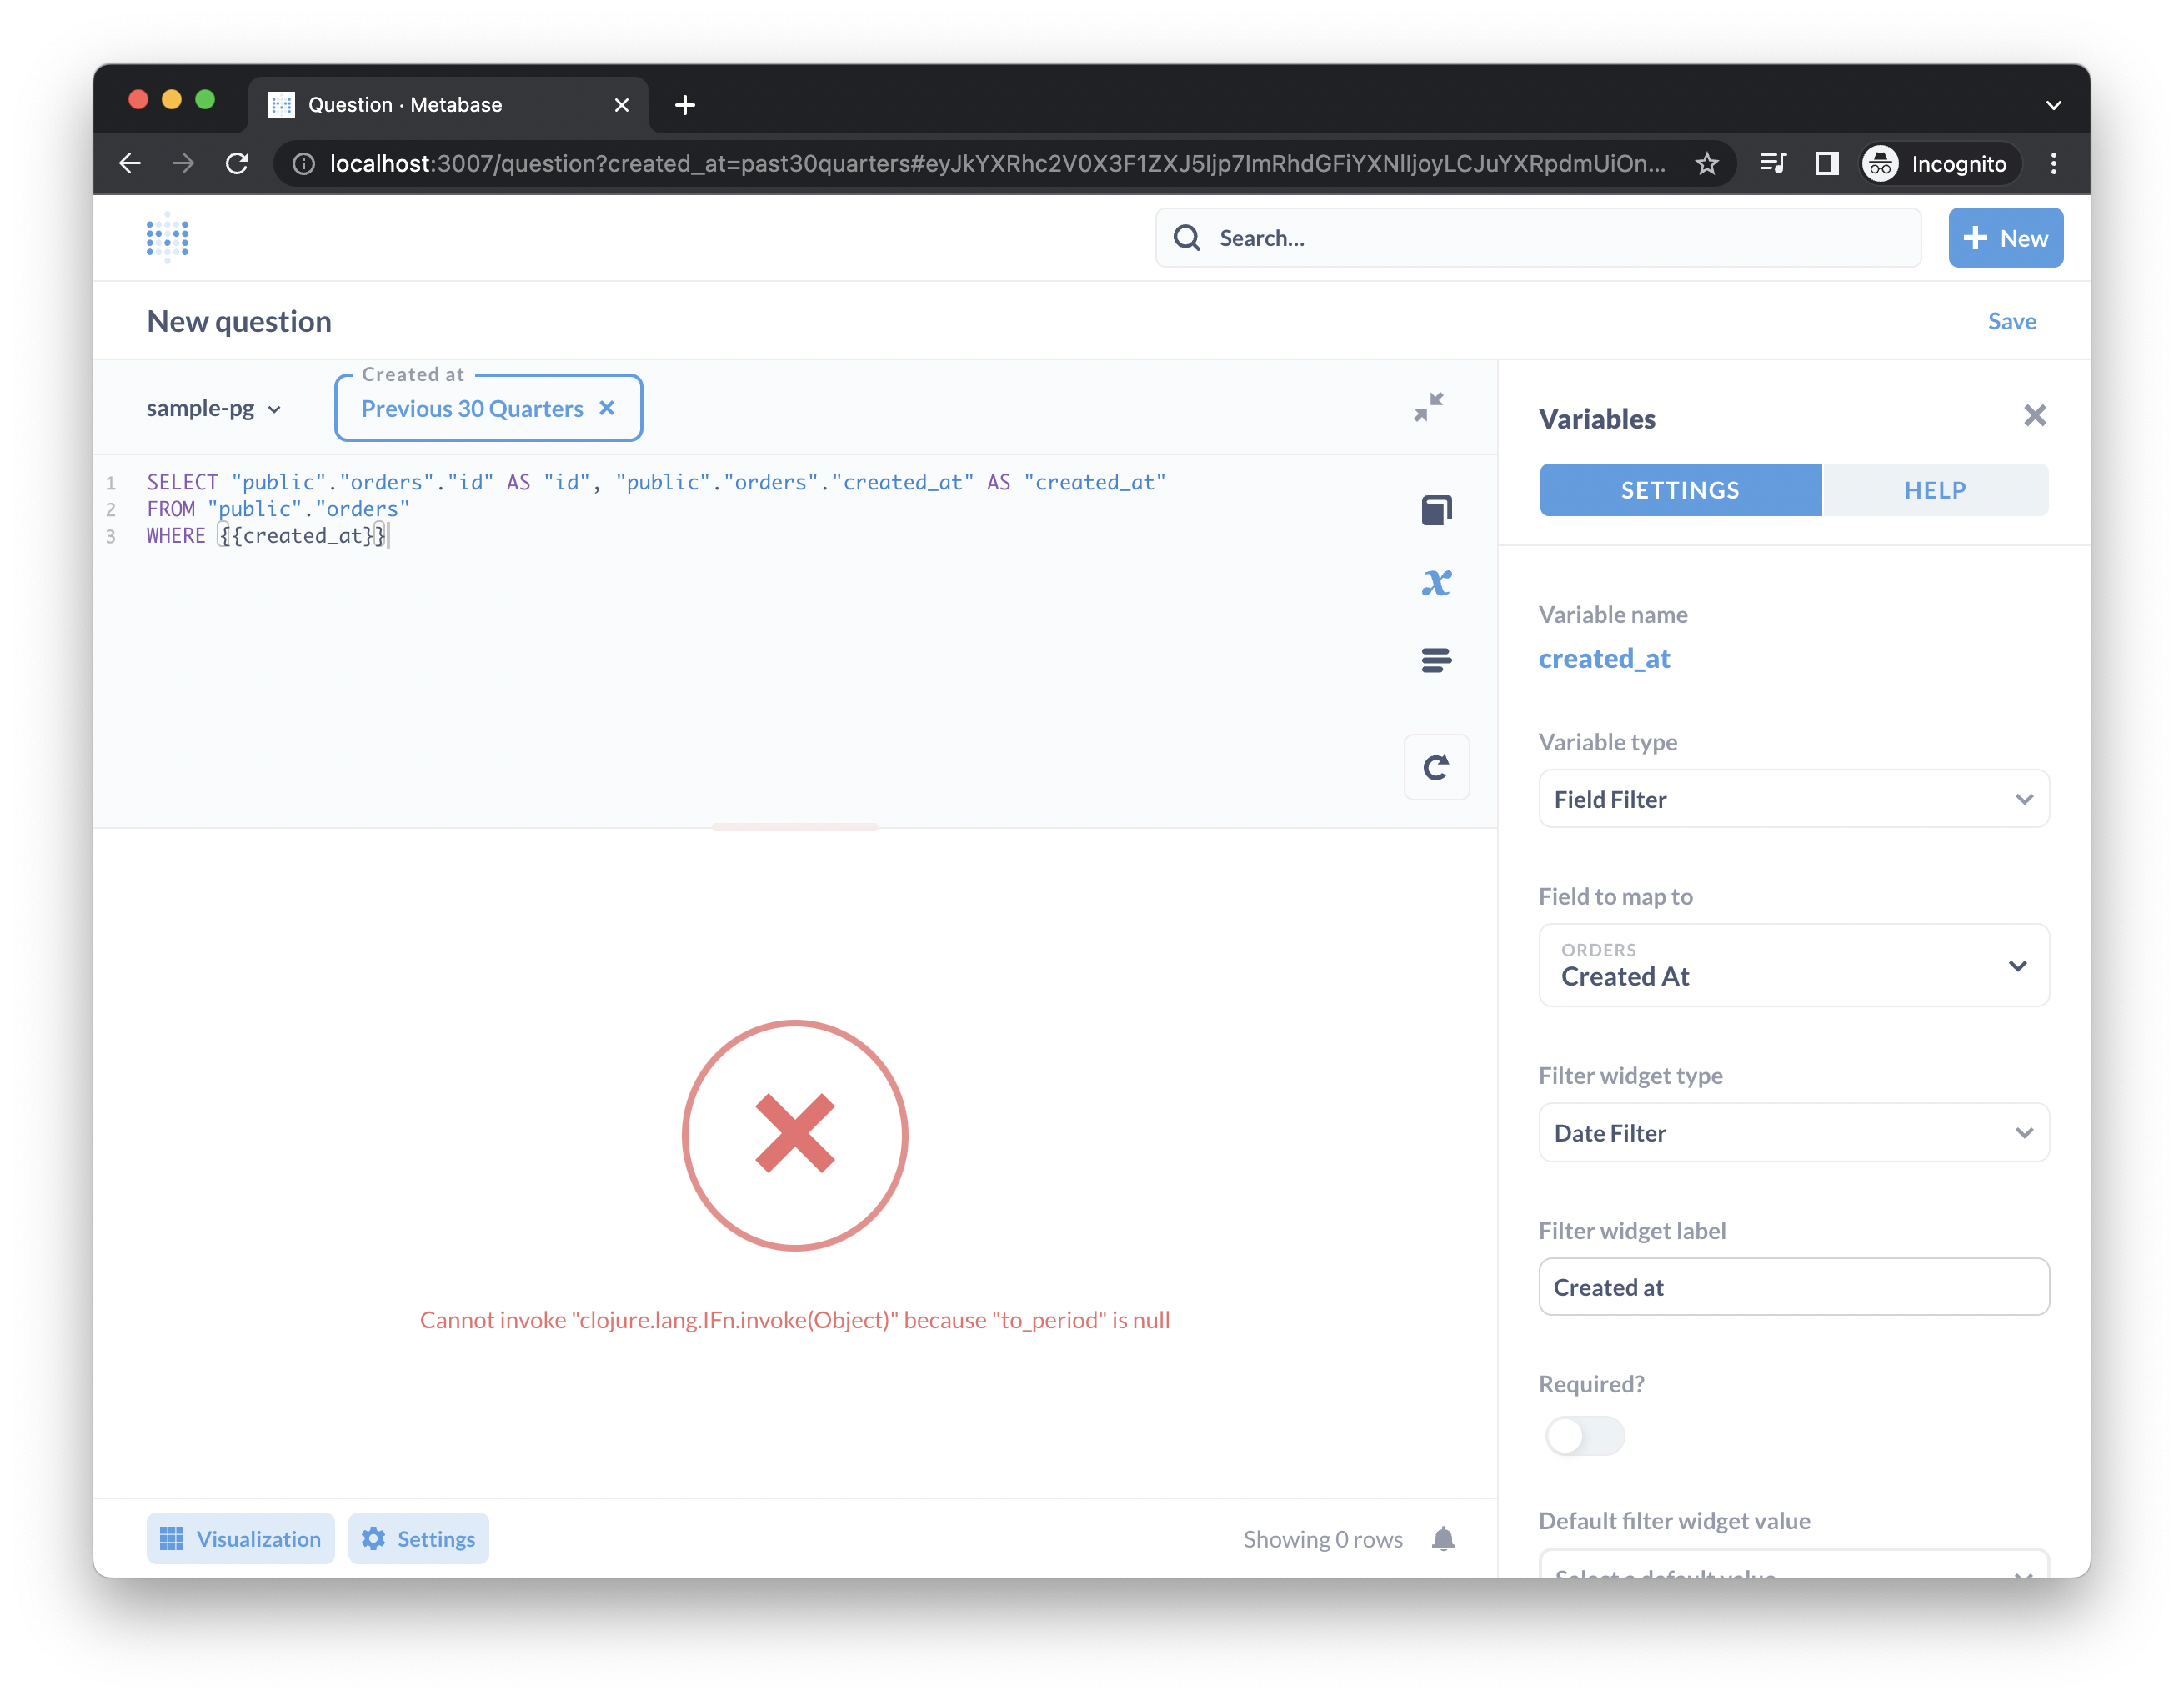Open the data reference book icon
This screenshot has width=2184, height=1701.
tap(1436, 510)
